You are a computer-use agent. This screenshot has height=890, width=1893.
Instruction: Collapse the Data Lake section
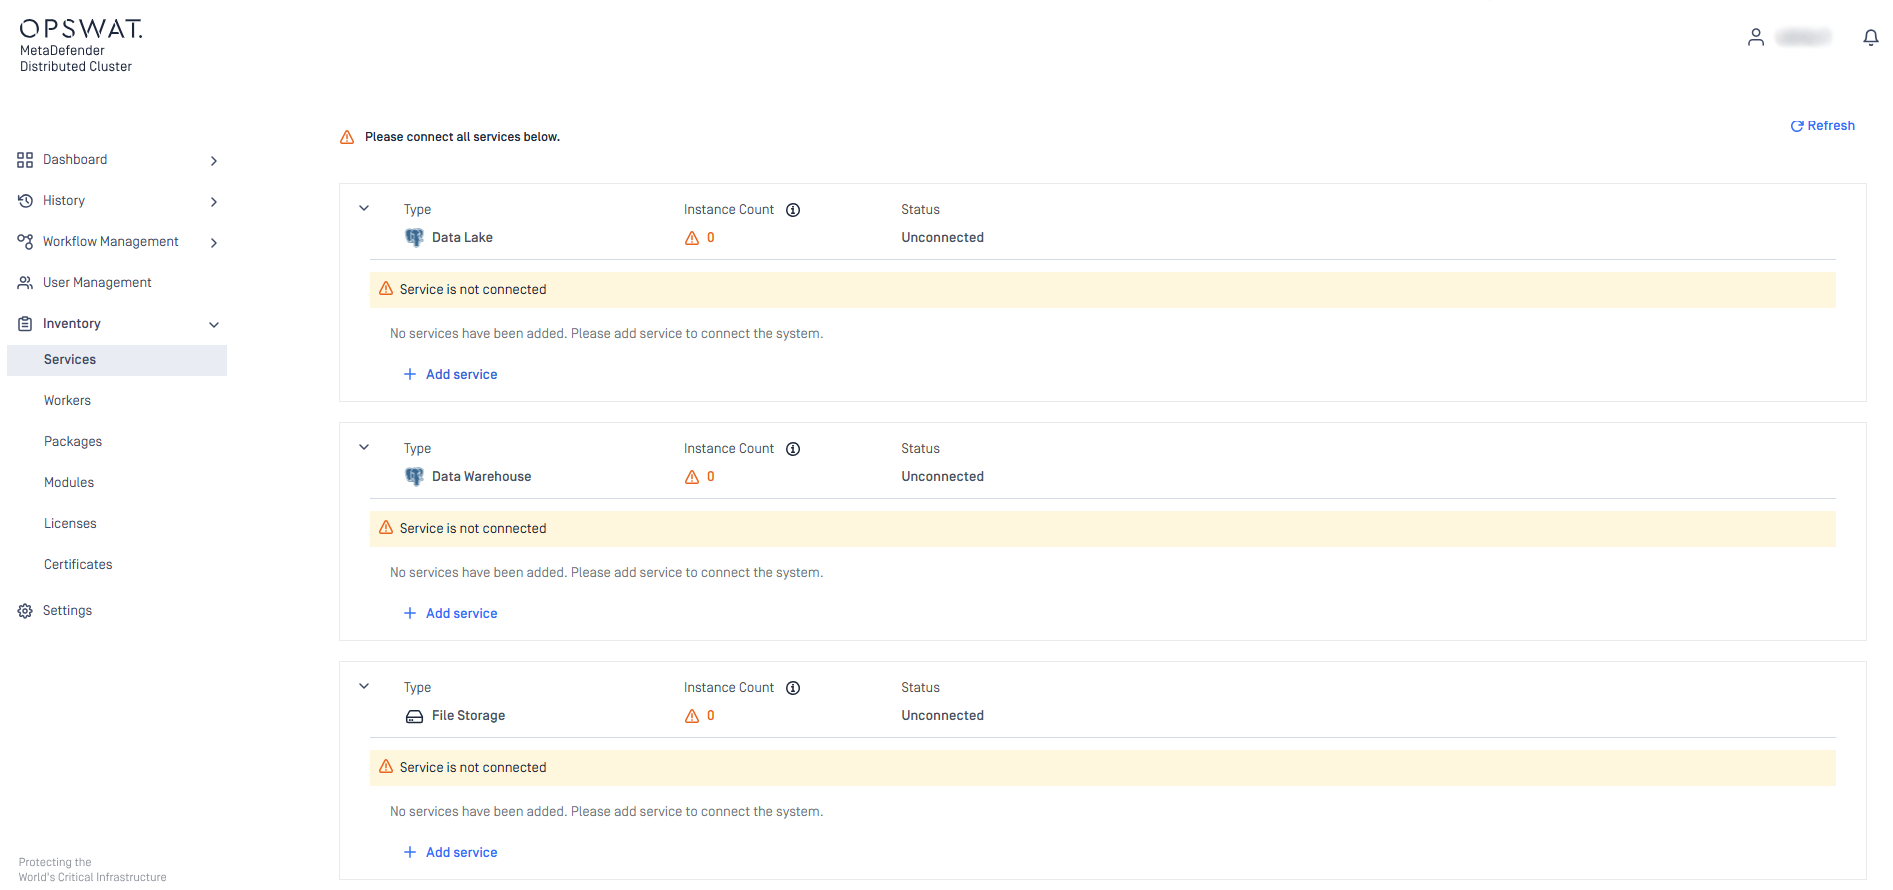coord(364,209)
